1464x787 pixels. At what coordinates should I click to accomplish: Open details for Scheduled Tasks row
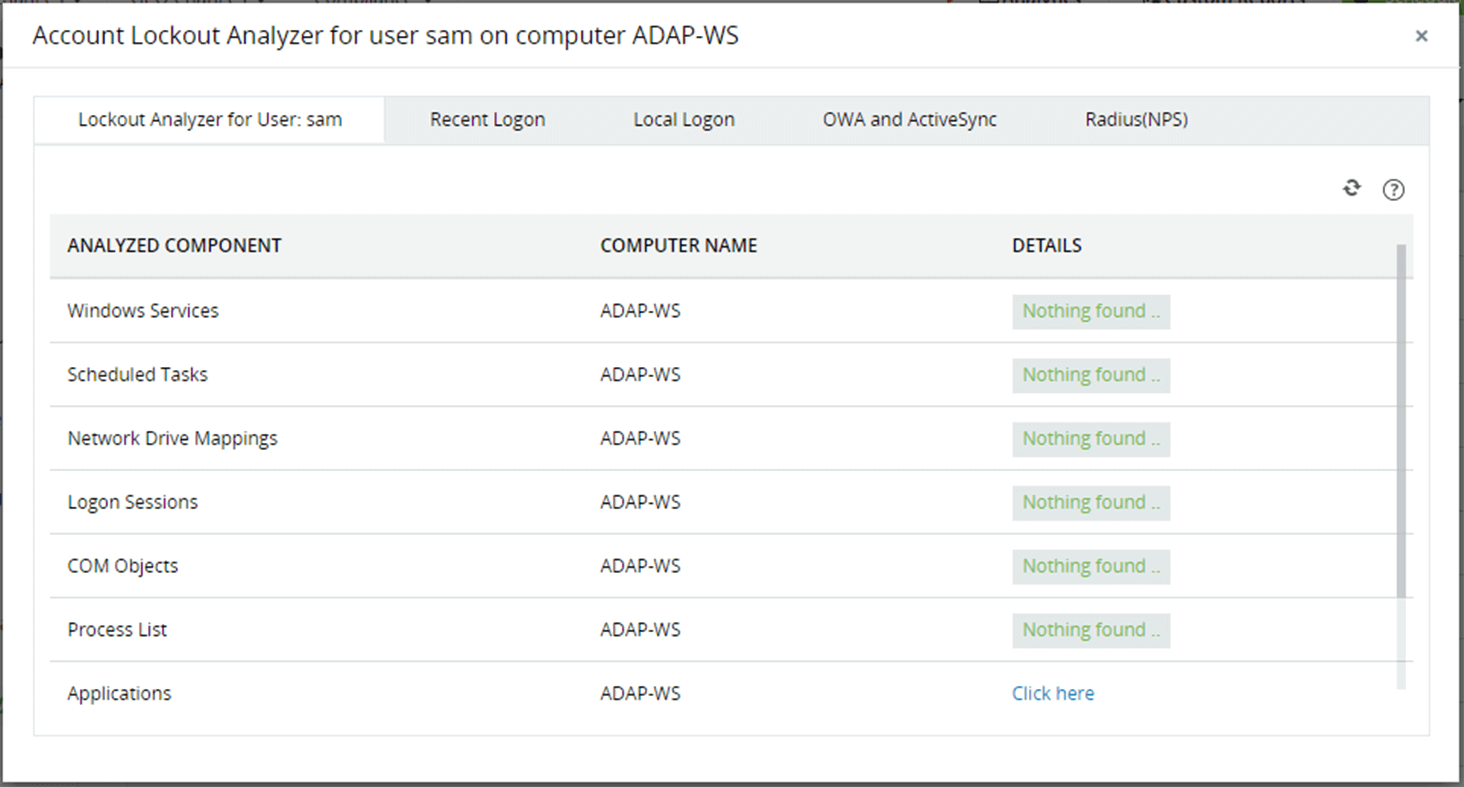click(x=1090, y=375)
